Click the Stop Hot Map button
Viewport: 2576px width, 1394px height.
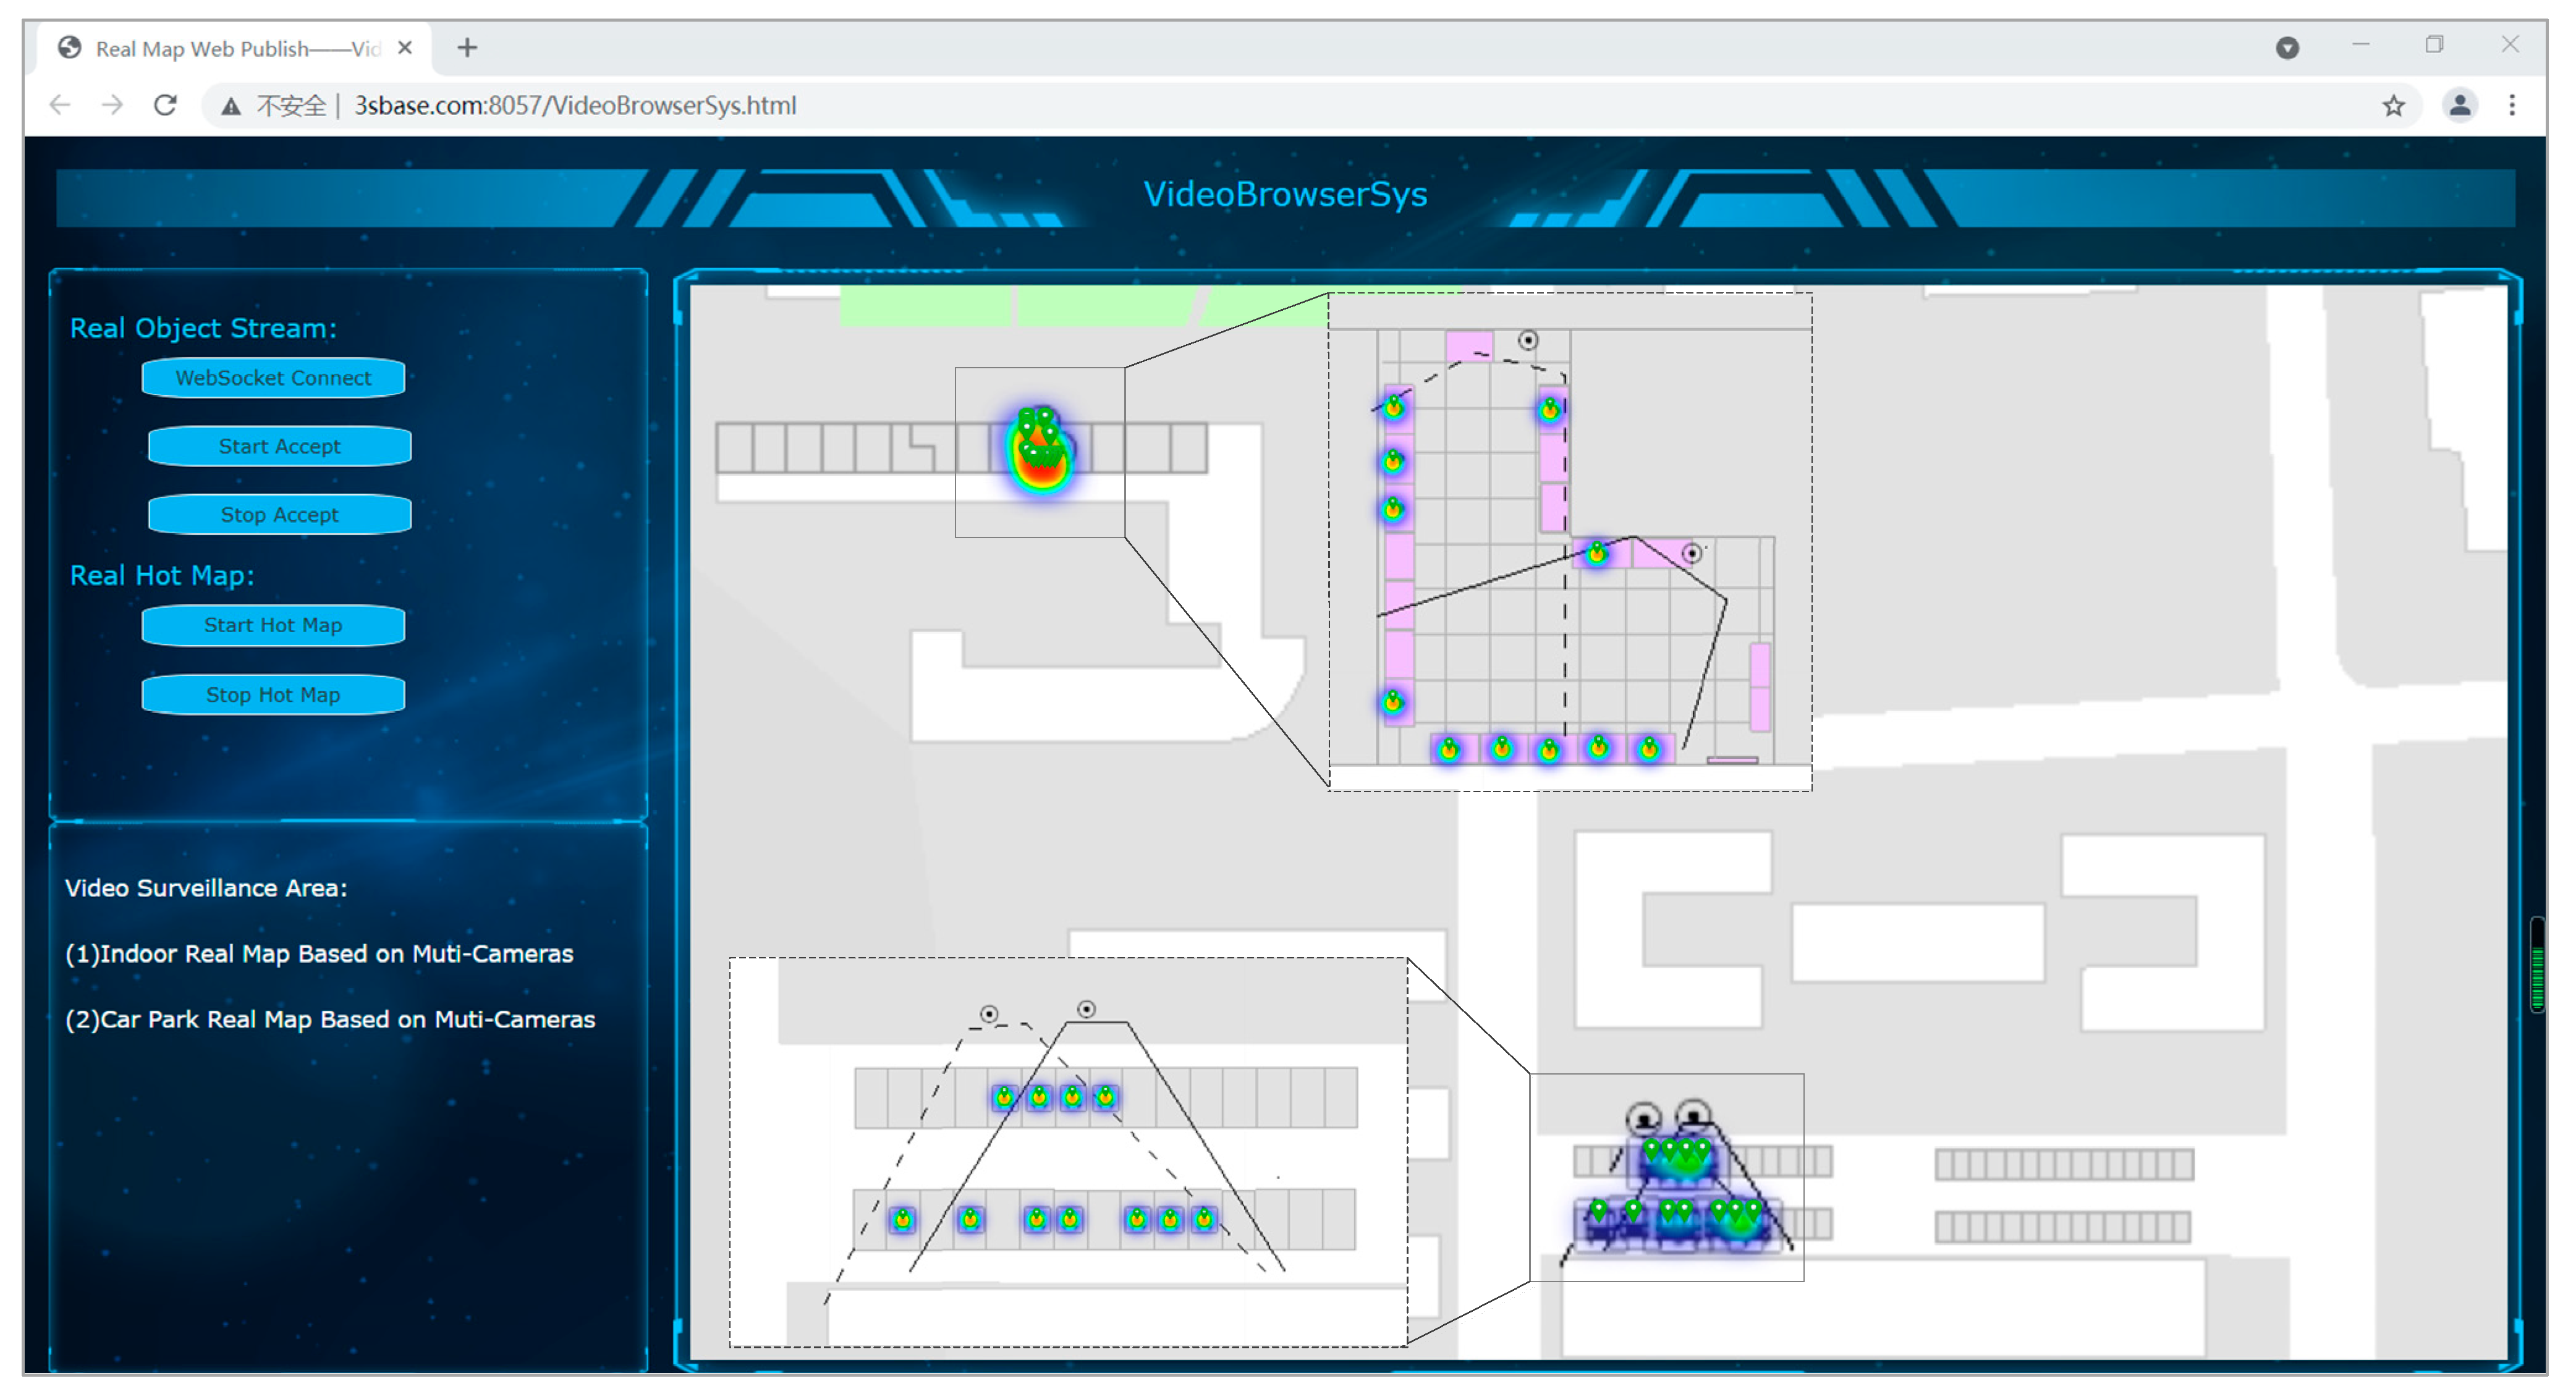coord(273,694)
